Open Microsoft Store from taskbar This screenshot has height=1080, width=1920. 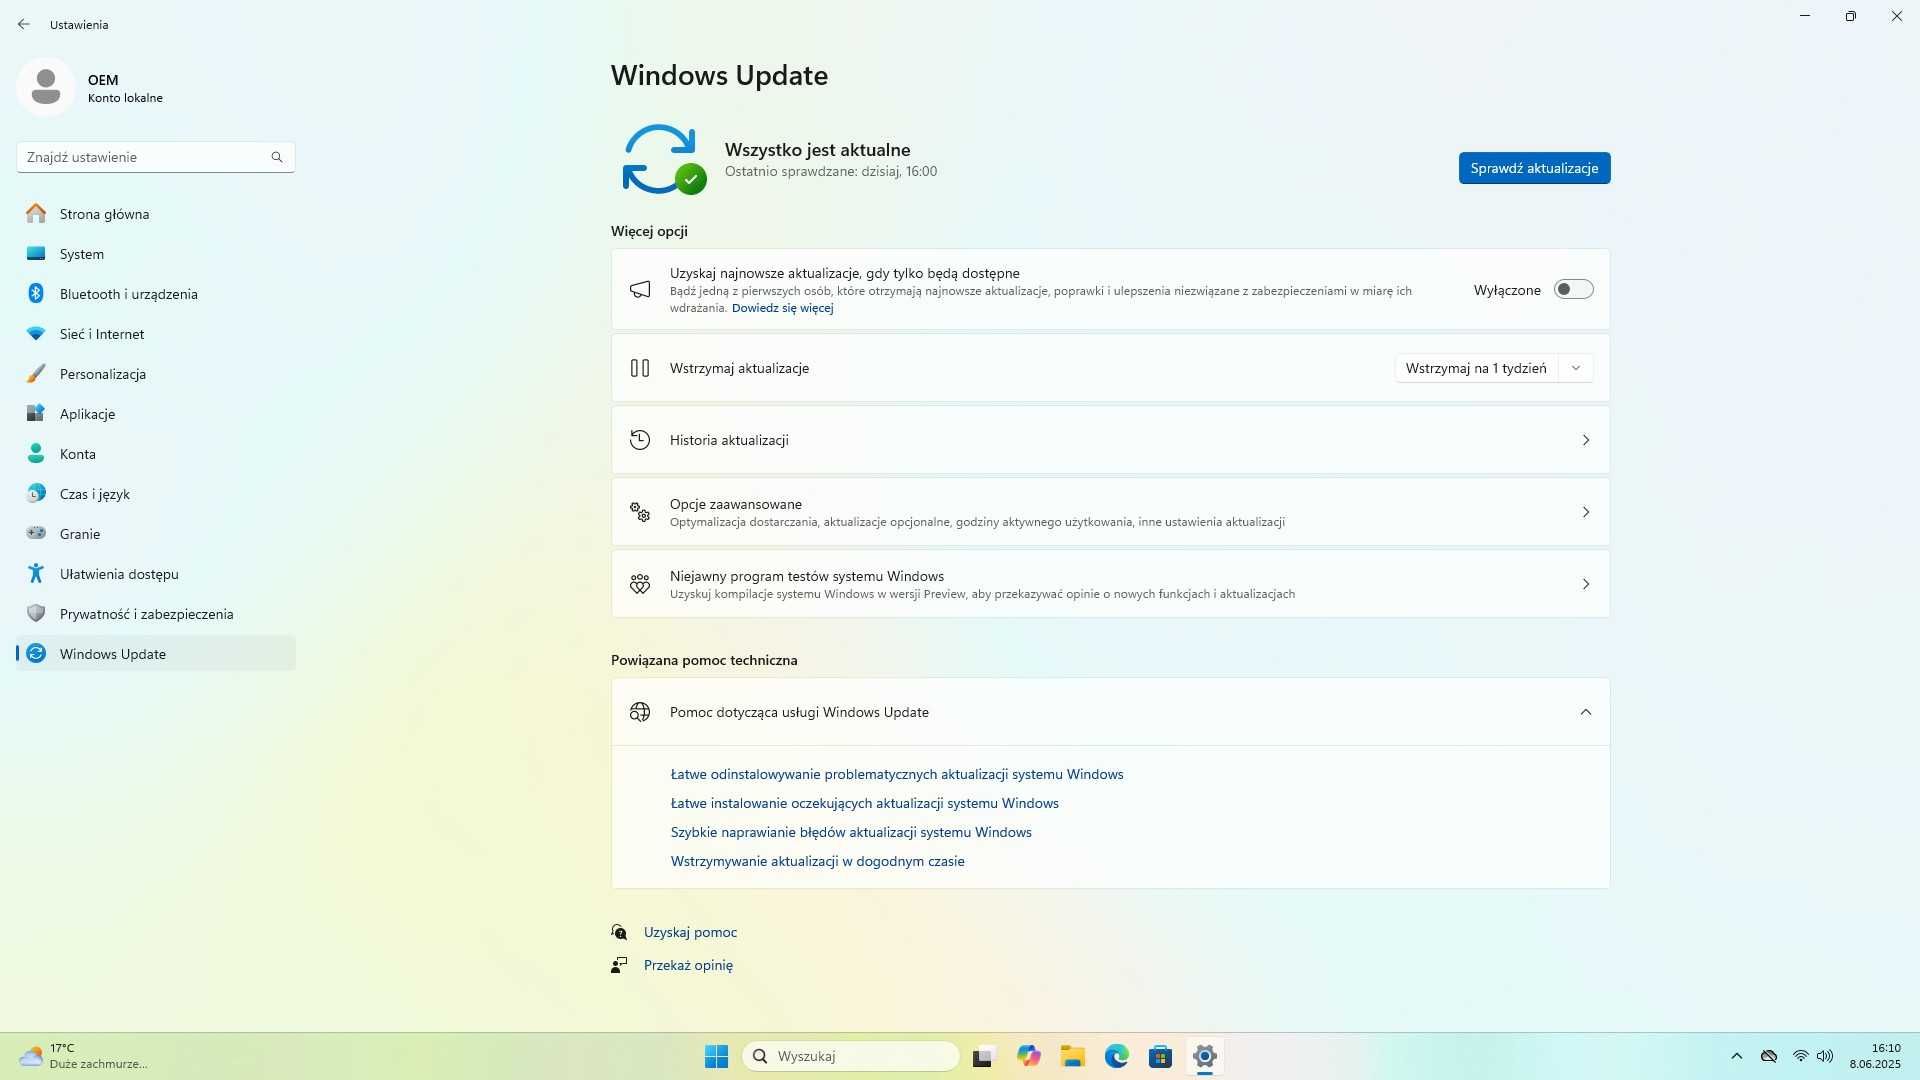point(1160,1056)
